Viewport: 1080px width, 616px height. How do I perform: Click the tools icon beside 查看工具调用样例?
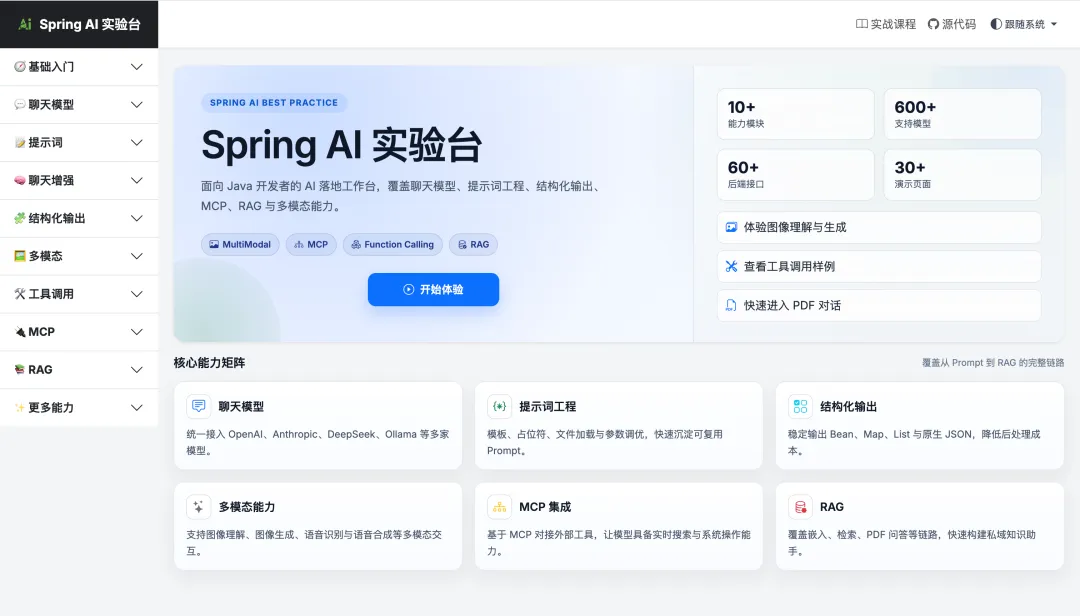[x=731, y=267]
